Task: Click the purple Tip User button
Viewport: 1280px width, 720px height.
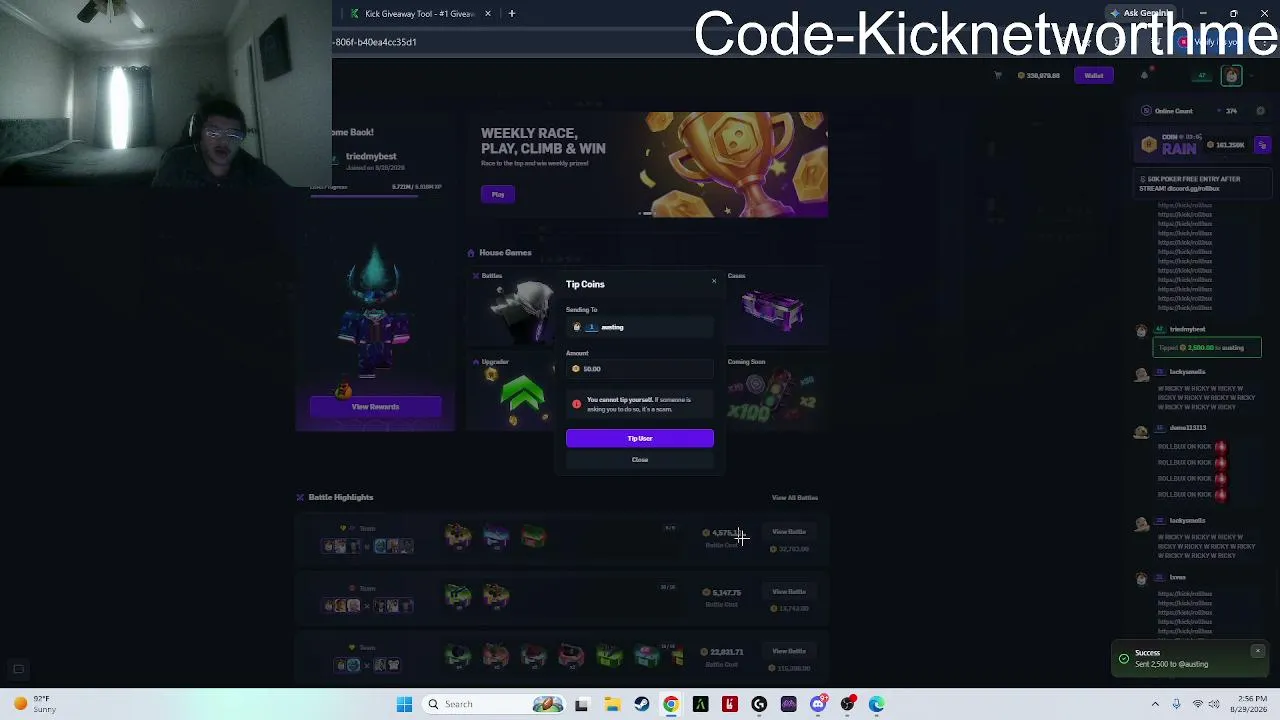Action: [640, 438]
